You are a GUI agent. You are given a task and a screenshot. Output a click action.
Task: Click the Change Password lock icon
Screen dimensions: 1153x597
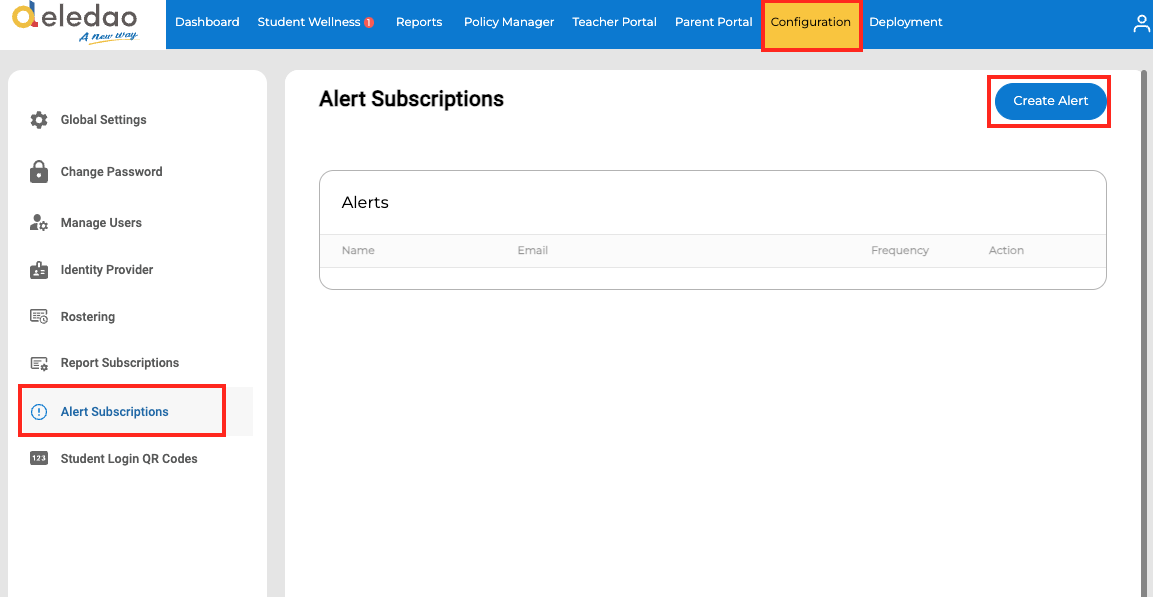coord(39,171)
